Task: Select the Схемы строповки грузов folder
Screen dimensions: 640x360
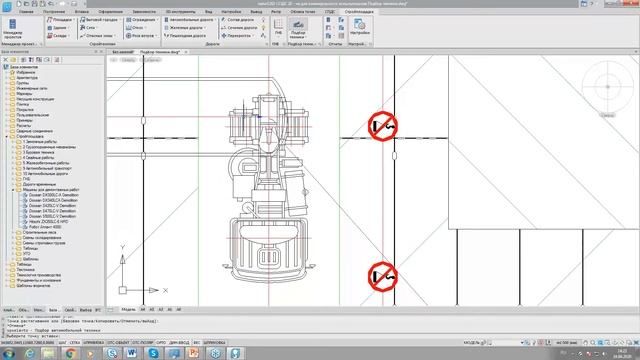Action: click(x=44, y=243)
